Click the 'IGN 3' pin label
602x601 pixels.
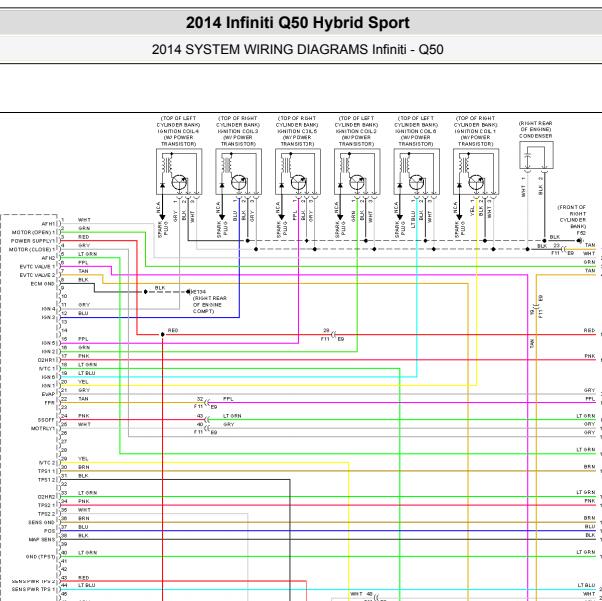tap(48, 318)
